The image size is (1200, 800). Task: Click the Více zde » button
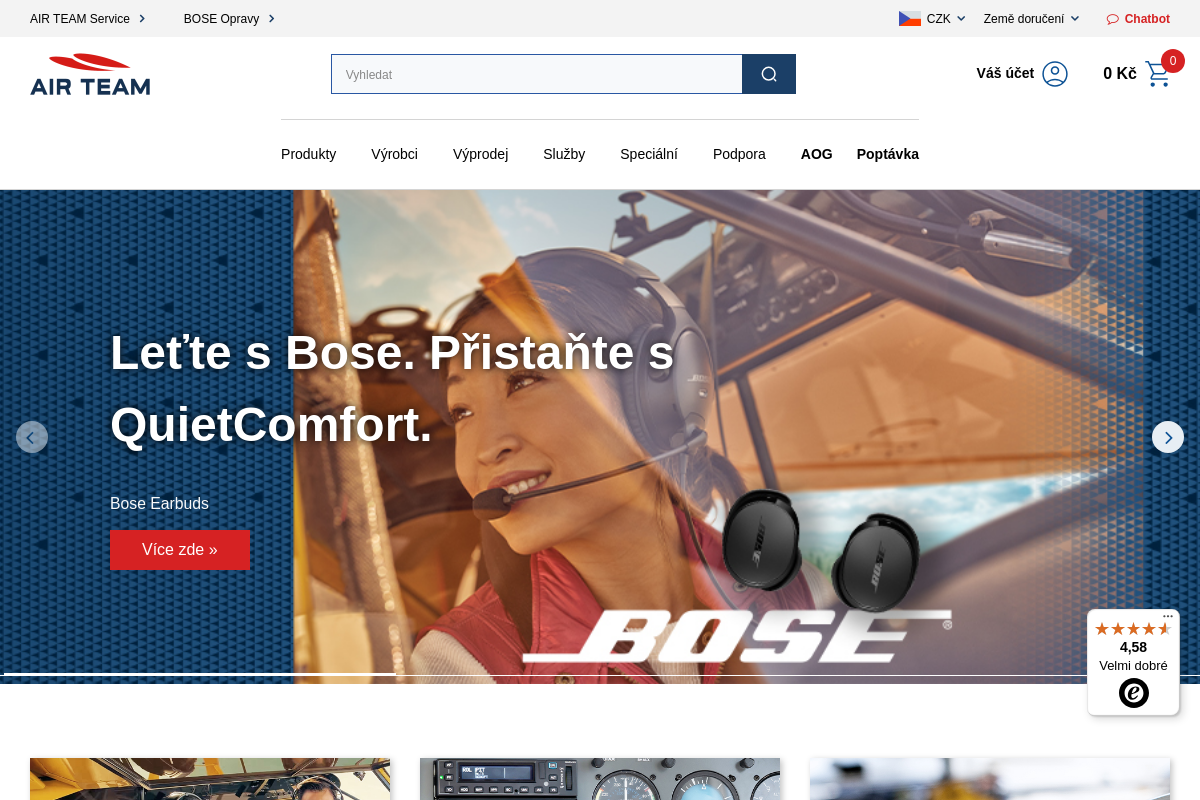pyautogui.click(x=180, y=549)
